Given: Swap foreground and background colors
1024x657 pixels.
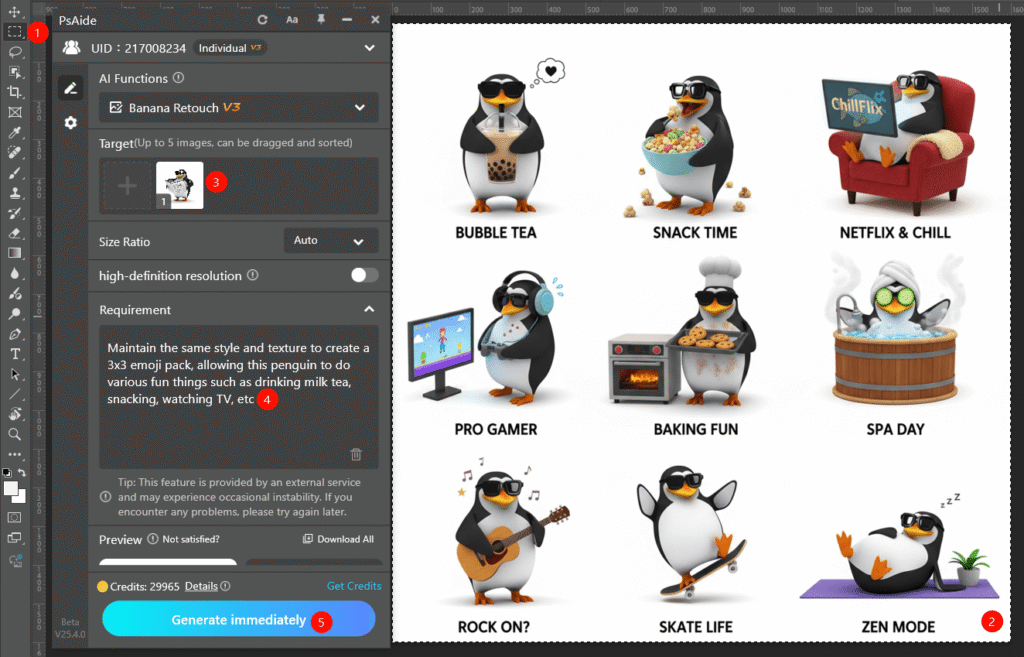Looking at the screenshot, I should 22,472.
